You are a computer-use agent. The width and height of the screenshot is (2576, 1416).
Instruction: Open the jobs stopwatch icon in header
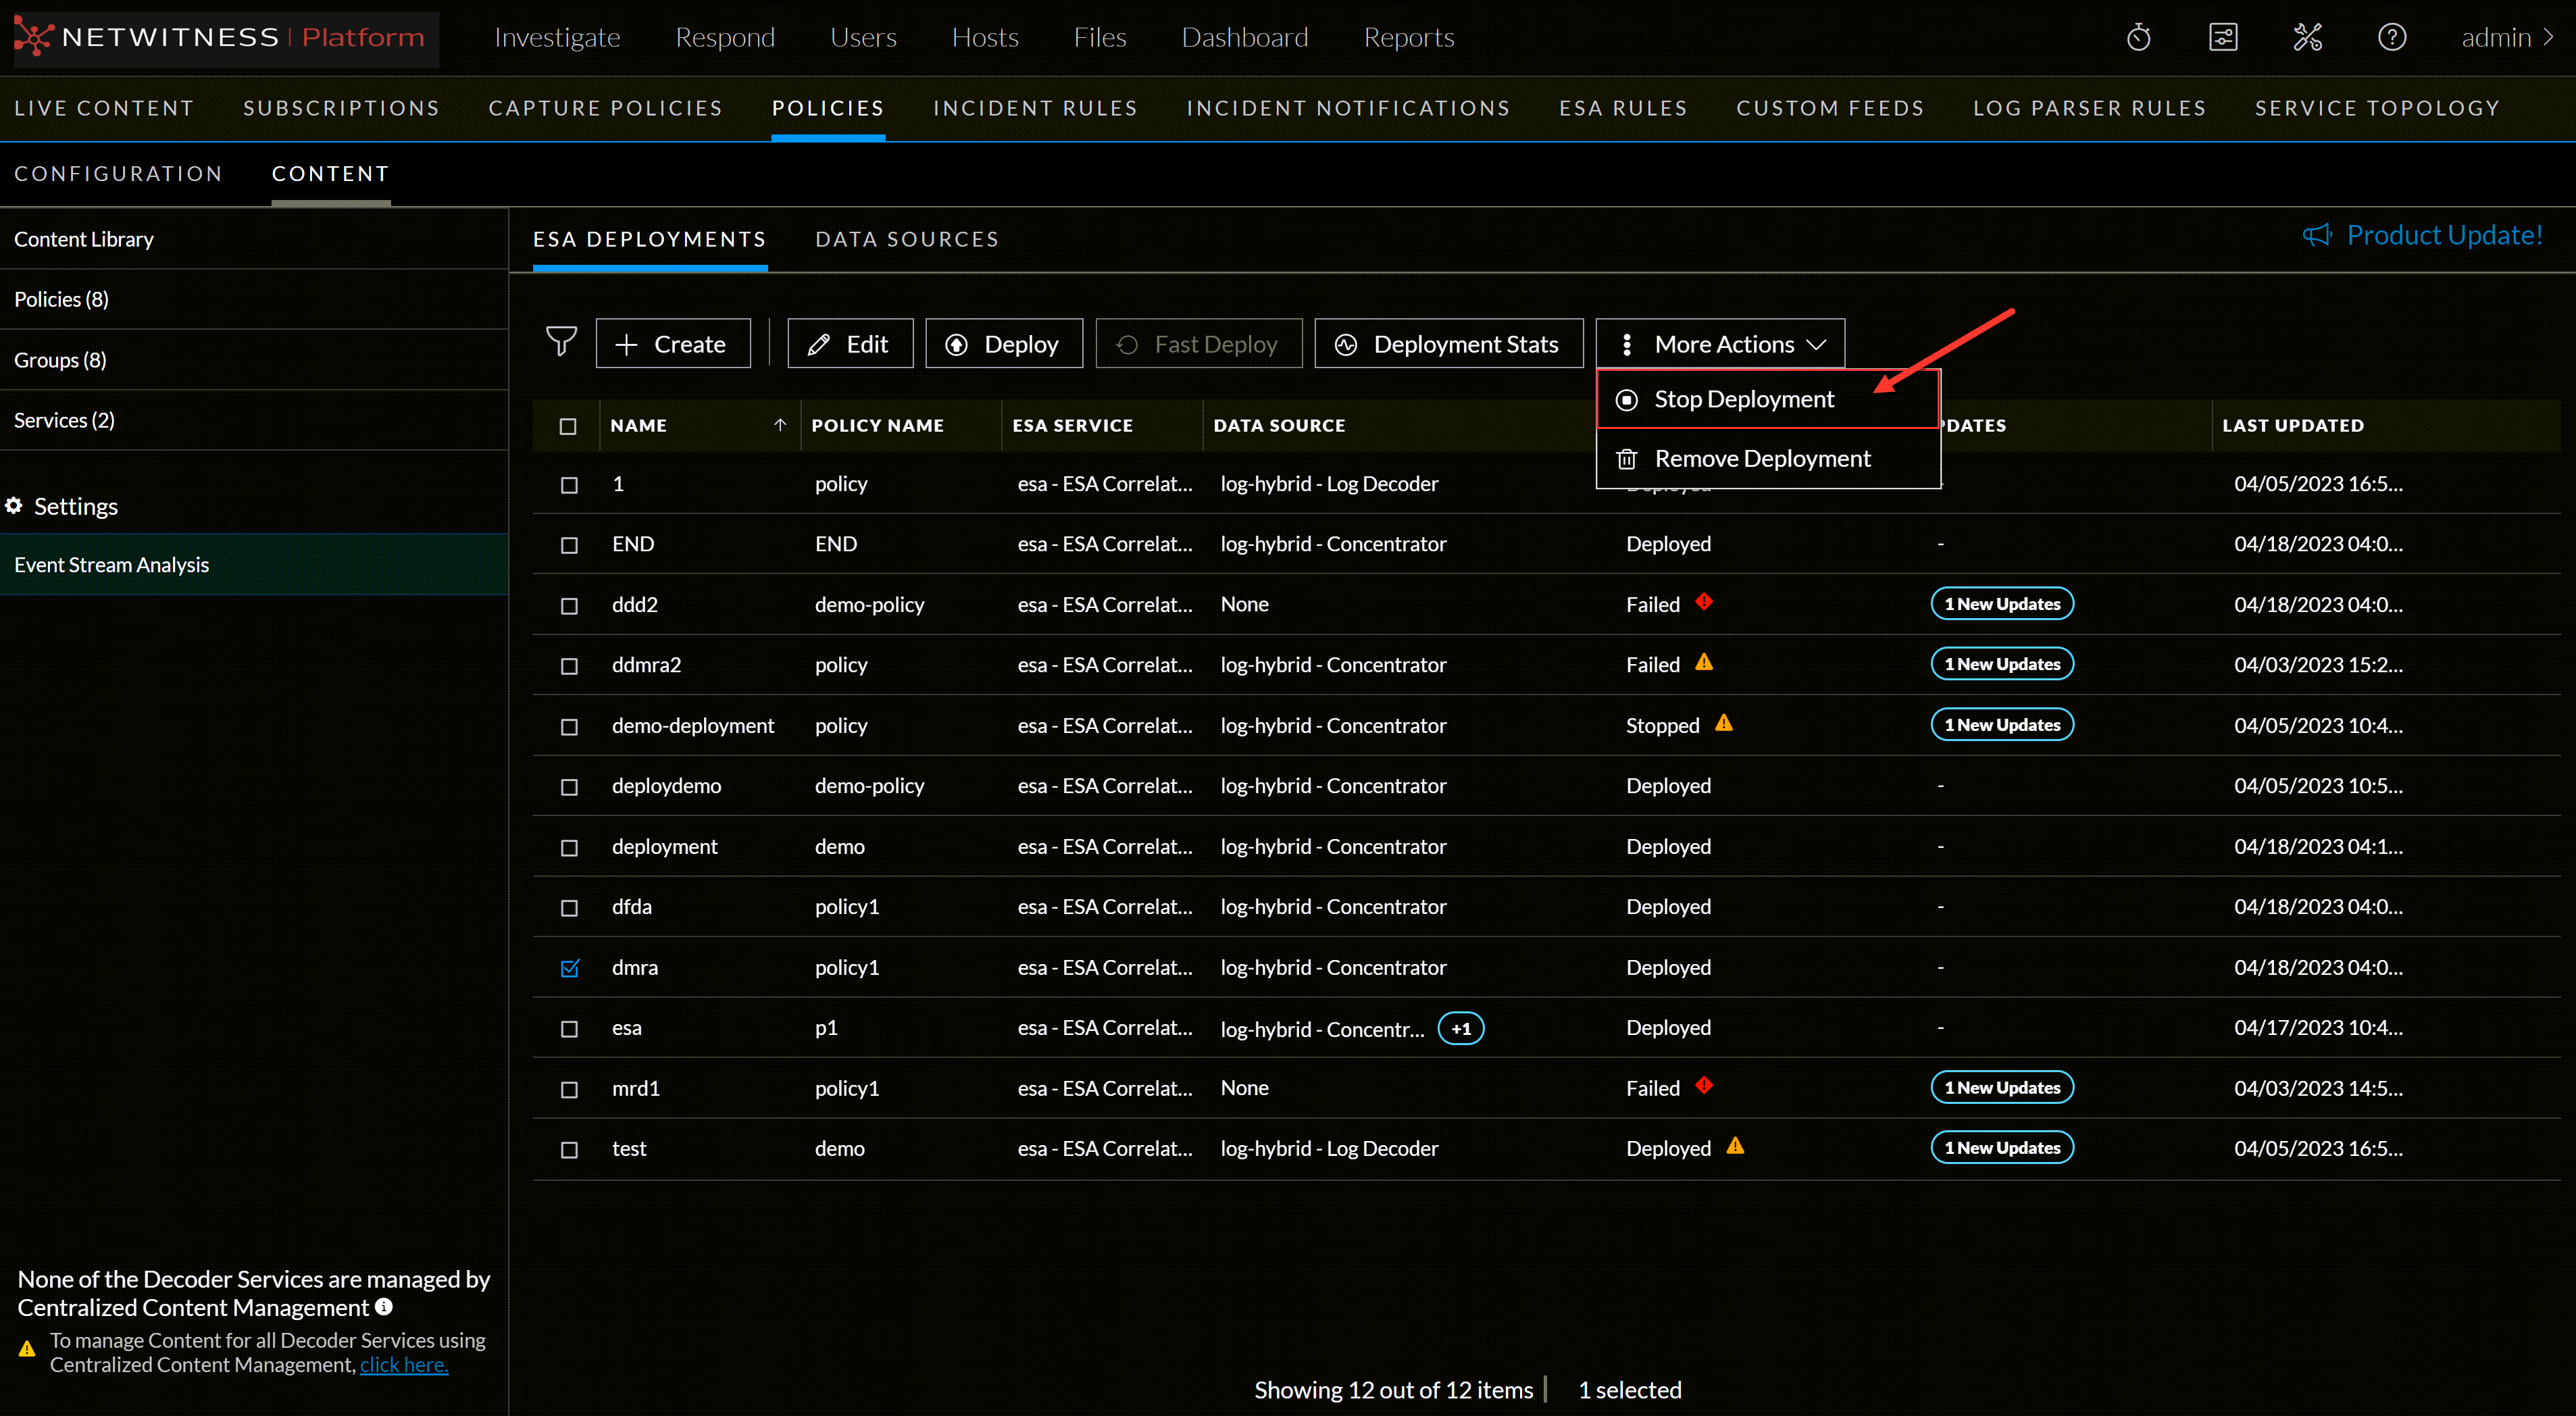click(x=2138, y=38)
